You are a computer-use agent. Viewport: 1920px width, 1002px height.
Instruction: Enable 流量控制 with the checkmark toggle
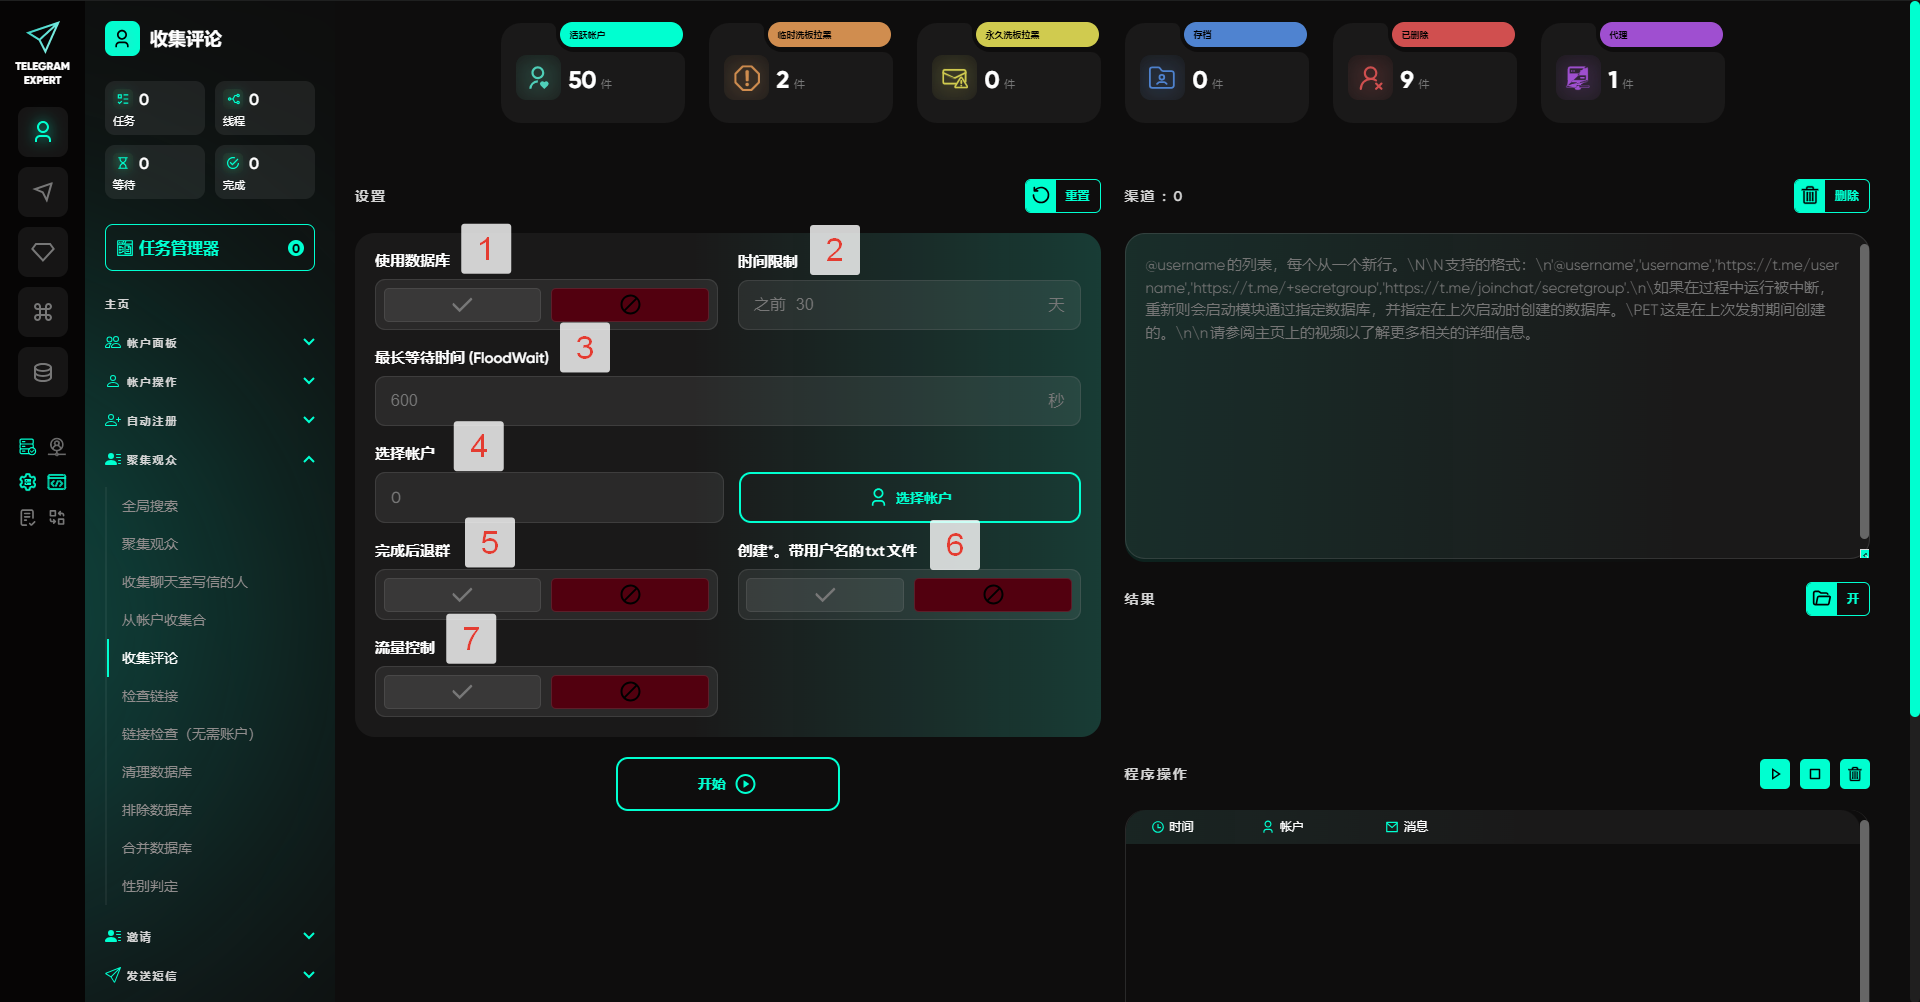coord(462,692)
